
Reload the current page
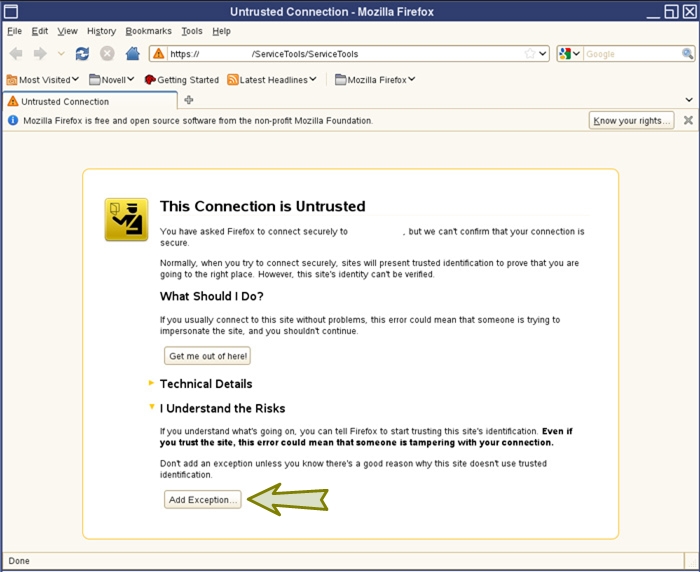click(83, 54)
